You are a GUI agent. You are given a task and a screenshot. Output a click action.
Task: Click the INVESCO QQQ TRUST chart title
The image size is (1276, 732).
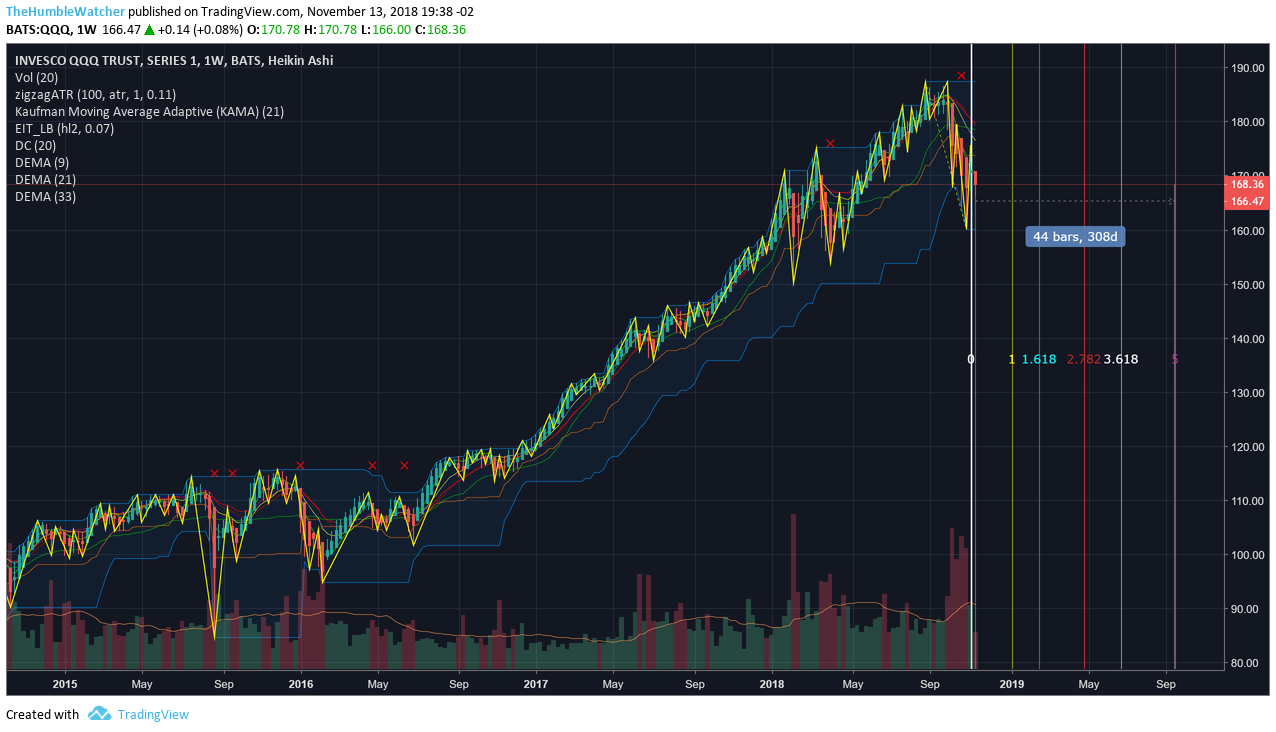(x=174, y=60)
